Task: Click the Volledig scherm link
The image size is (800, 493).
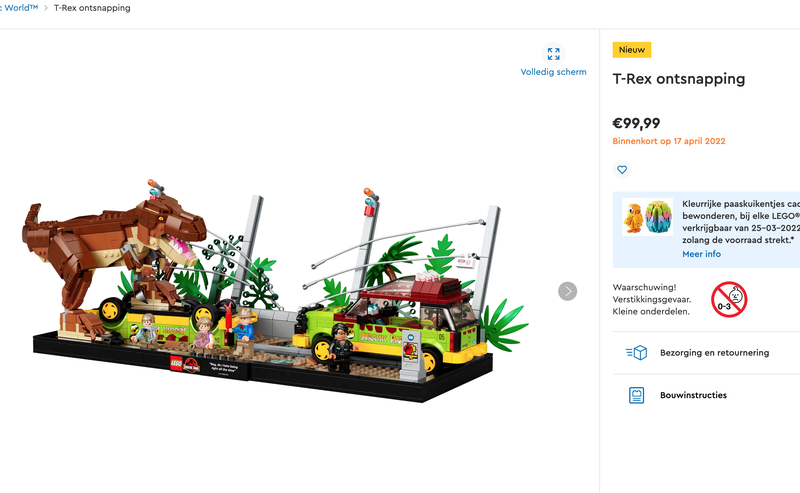Action: (x=554, y=72)
